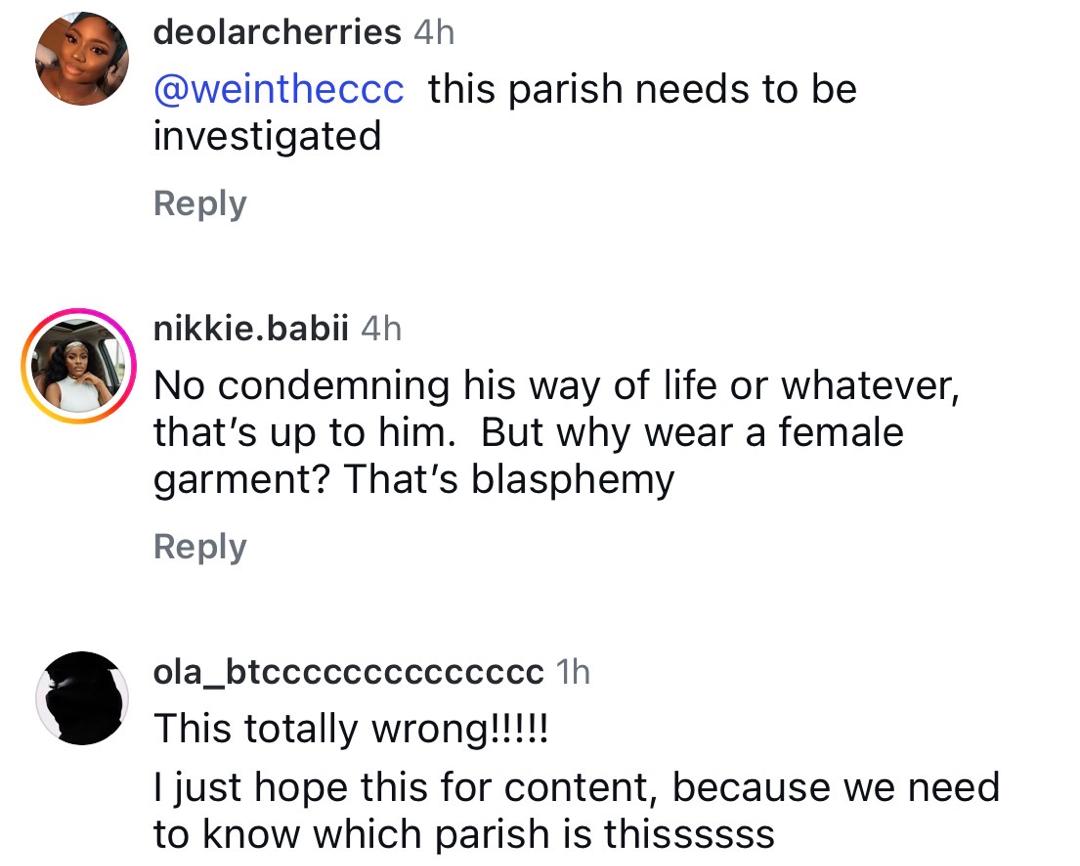Open the @weintheccc mention
This screenshot has height=866, width=1080.
tap(279, 89)
